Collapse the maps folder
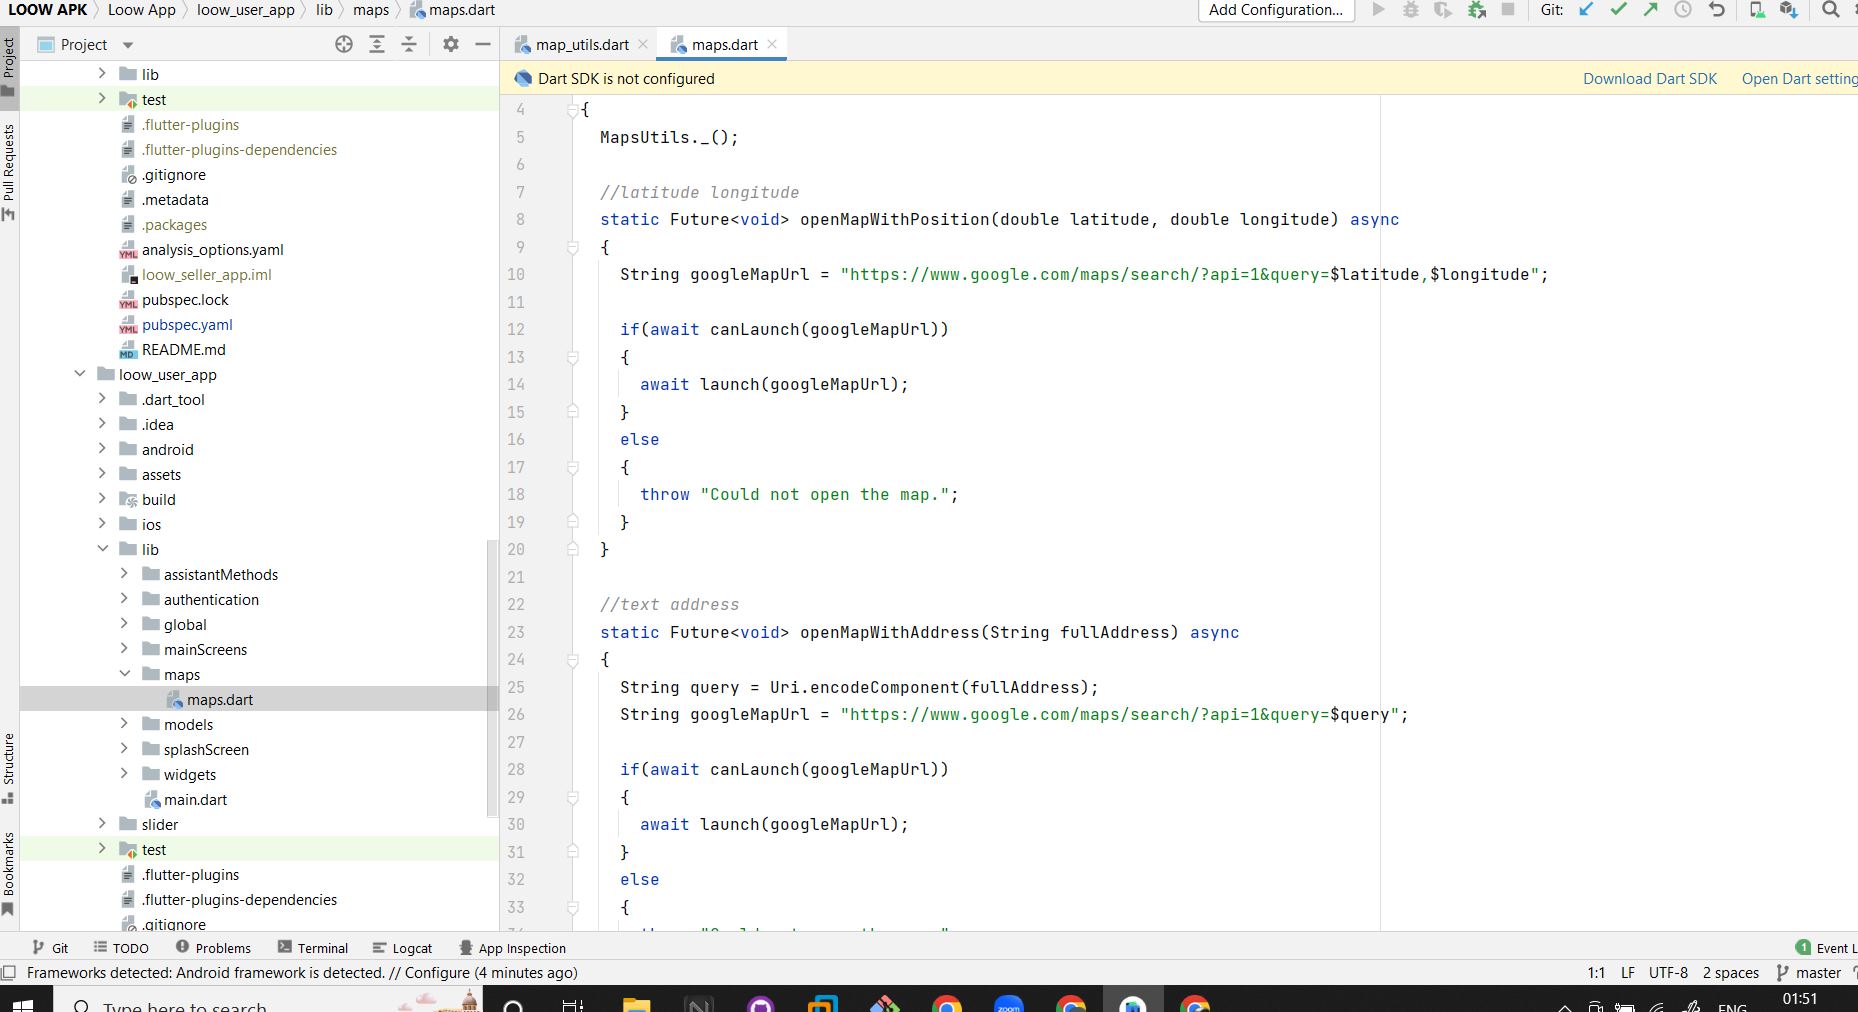This screenshot has width=1858, height=1012. point(125,674)
